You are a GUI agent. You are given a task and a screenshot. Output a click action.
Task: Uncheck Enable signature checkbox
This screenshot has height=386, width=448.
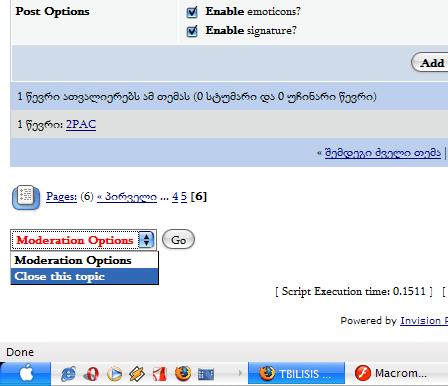(192, 31)
